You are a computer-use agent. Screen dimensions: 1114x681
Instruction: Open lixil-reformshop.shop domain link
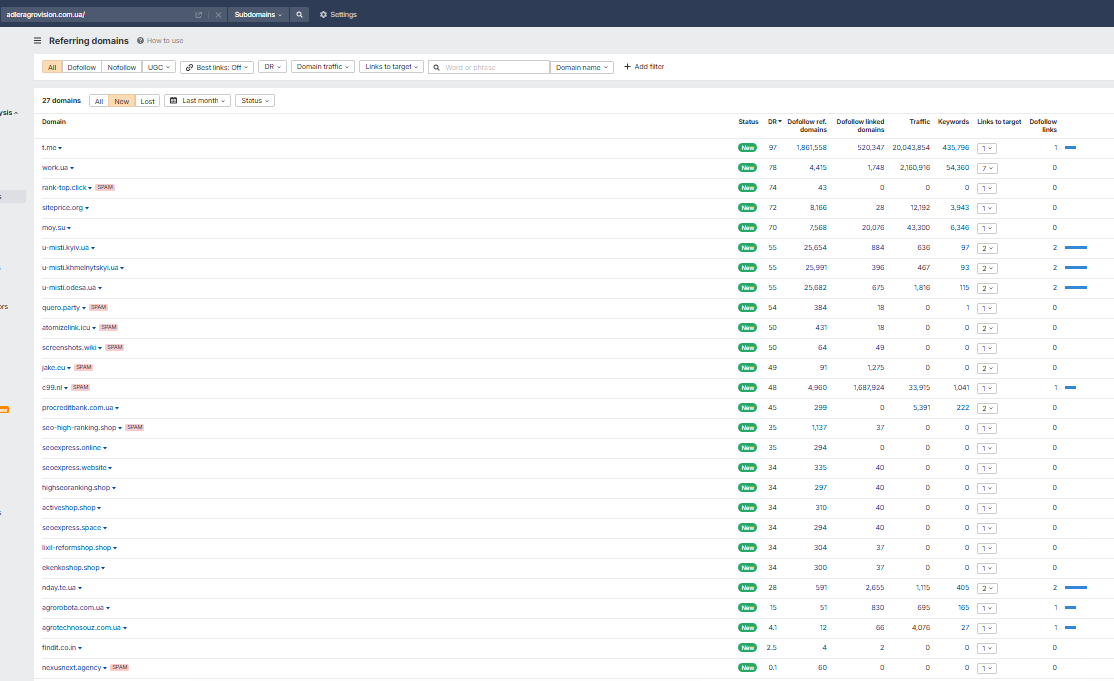click(x=77, y=547)
